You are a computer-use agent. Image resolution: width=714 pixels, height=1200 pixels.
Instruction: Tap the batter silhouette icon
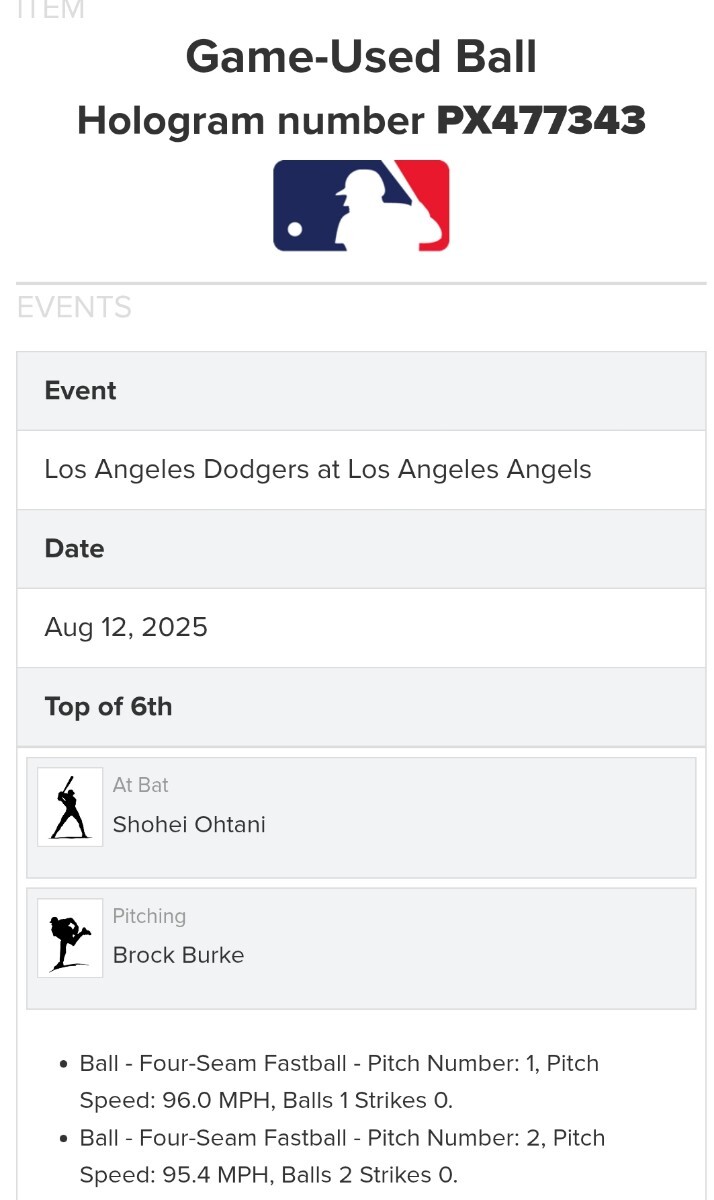70,807
